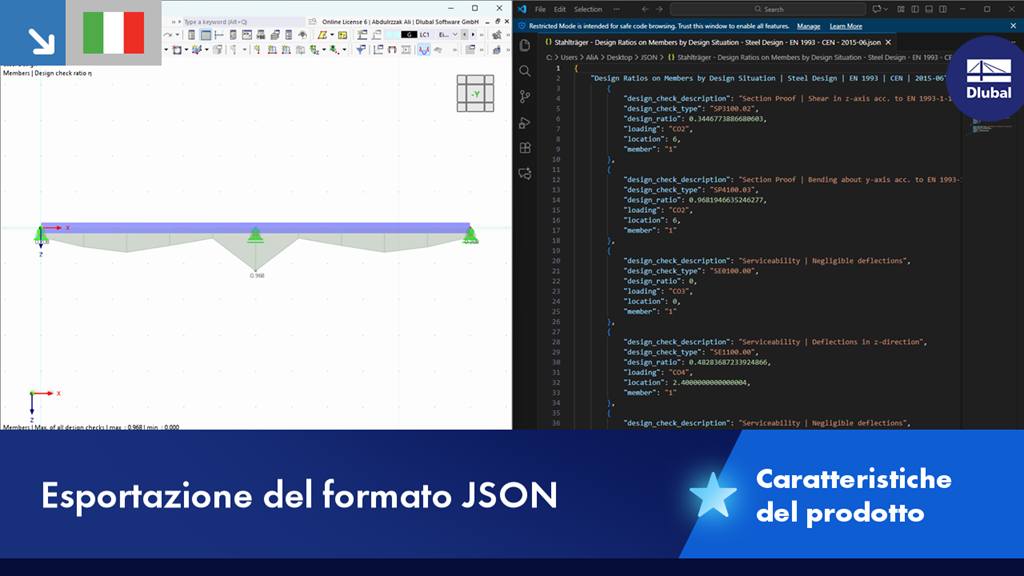The width and height of the screenshot is (1024, 576).
Task: Click the -Y view cube in RFEM viewport
Action: 475,93
